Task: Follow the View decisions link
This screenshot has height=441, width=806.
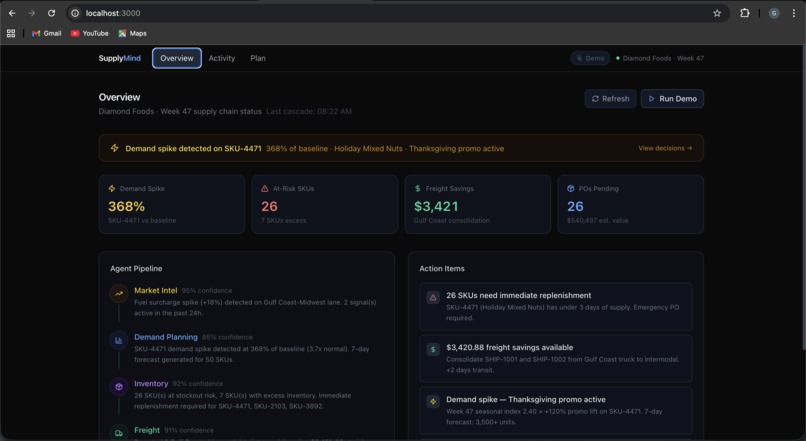Action: pyautogui.click(x=665, y=148)
